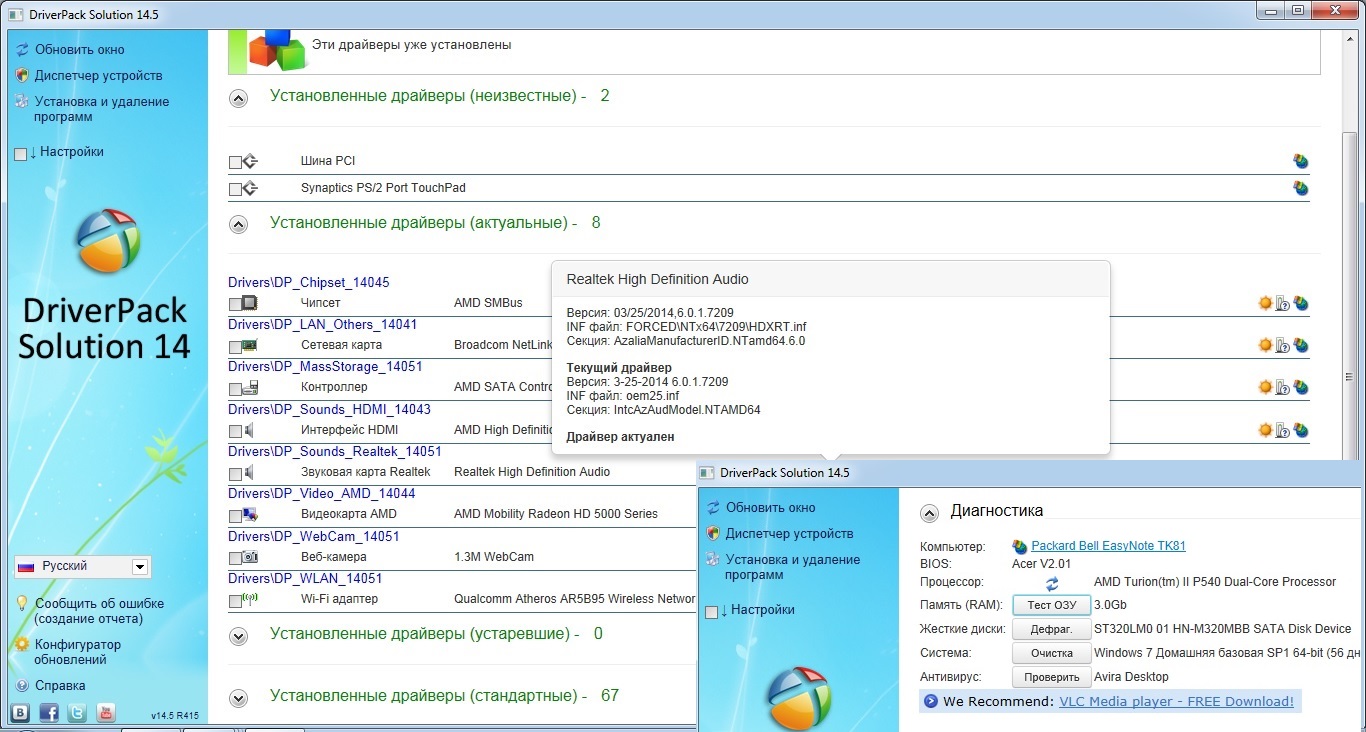Expand the Установленные драйверы (устаревшие) section
Viewport: 1366px width, 732px height.
pyautogui.click(x=238, y=635)
